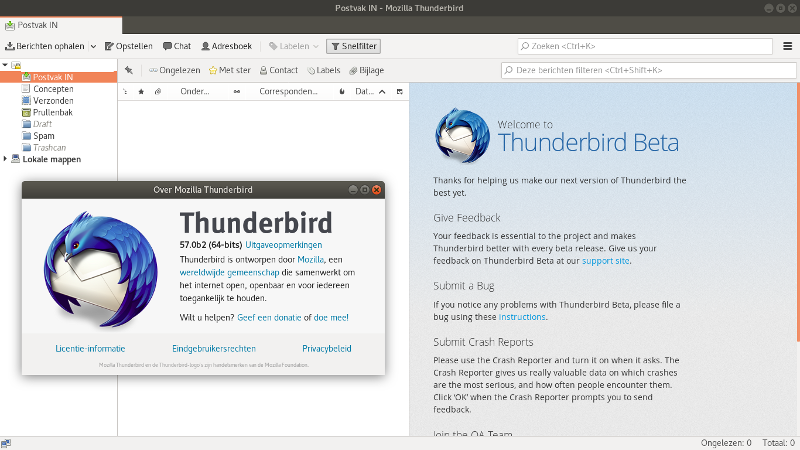This screenshot has height=450, width=800.
Task: Open the Concepten folder
Action: (53, 89)
